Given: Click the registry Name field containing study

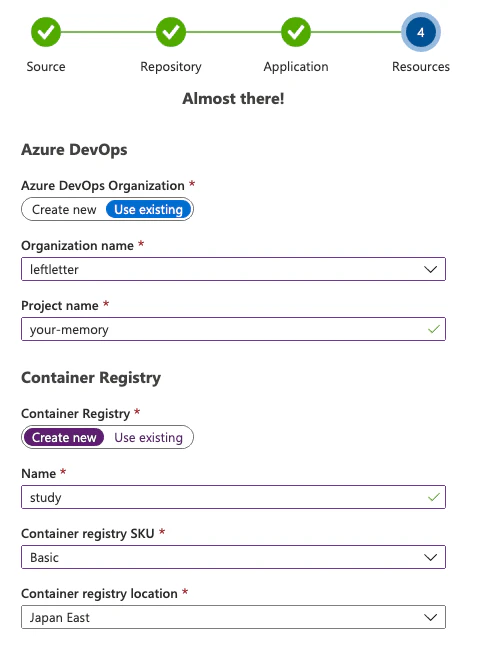Looking at the screenshot, I should (x=233, y=497).
